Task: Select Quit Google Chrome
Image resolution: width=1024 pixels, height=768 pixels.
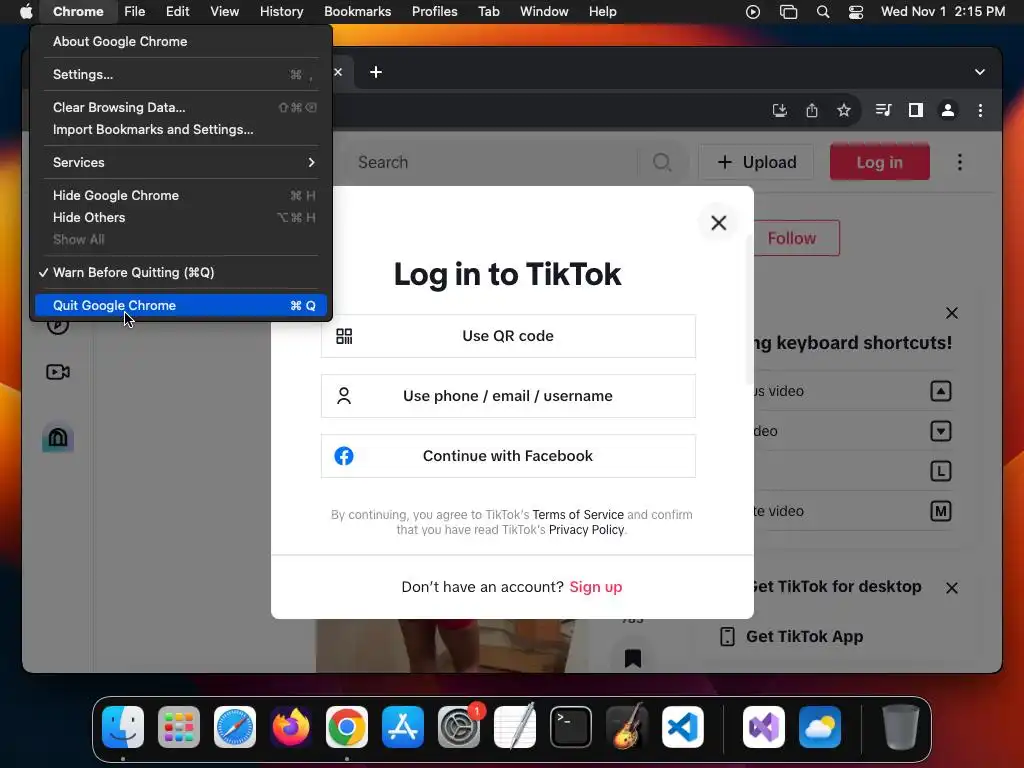Action: (x=181, y=306)
